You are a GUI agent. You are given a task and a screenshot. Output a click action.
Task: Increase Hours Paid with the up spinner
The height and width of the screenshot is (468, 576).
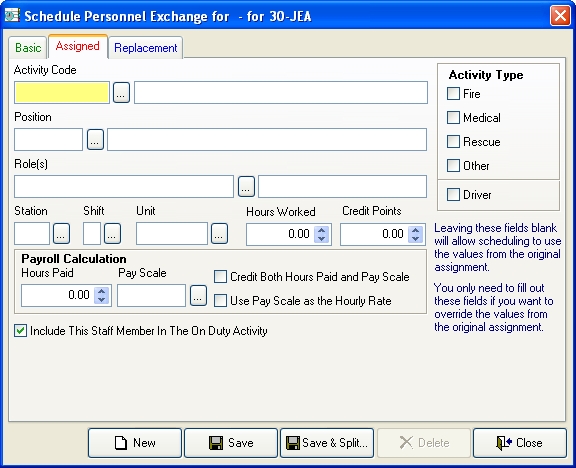tap(101, 291)
